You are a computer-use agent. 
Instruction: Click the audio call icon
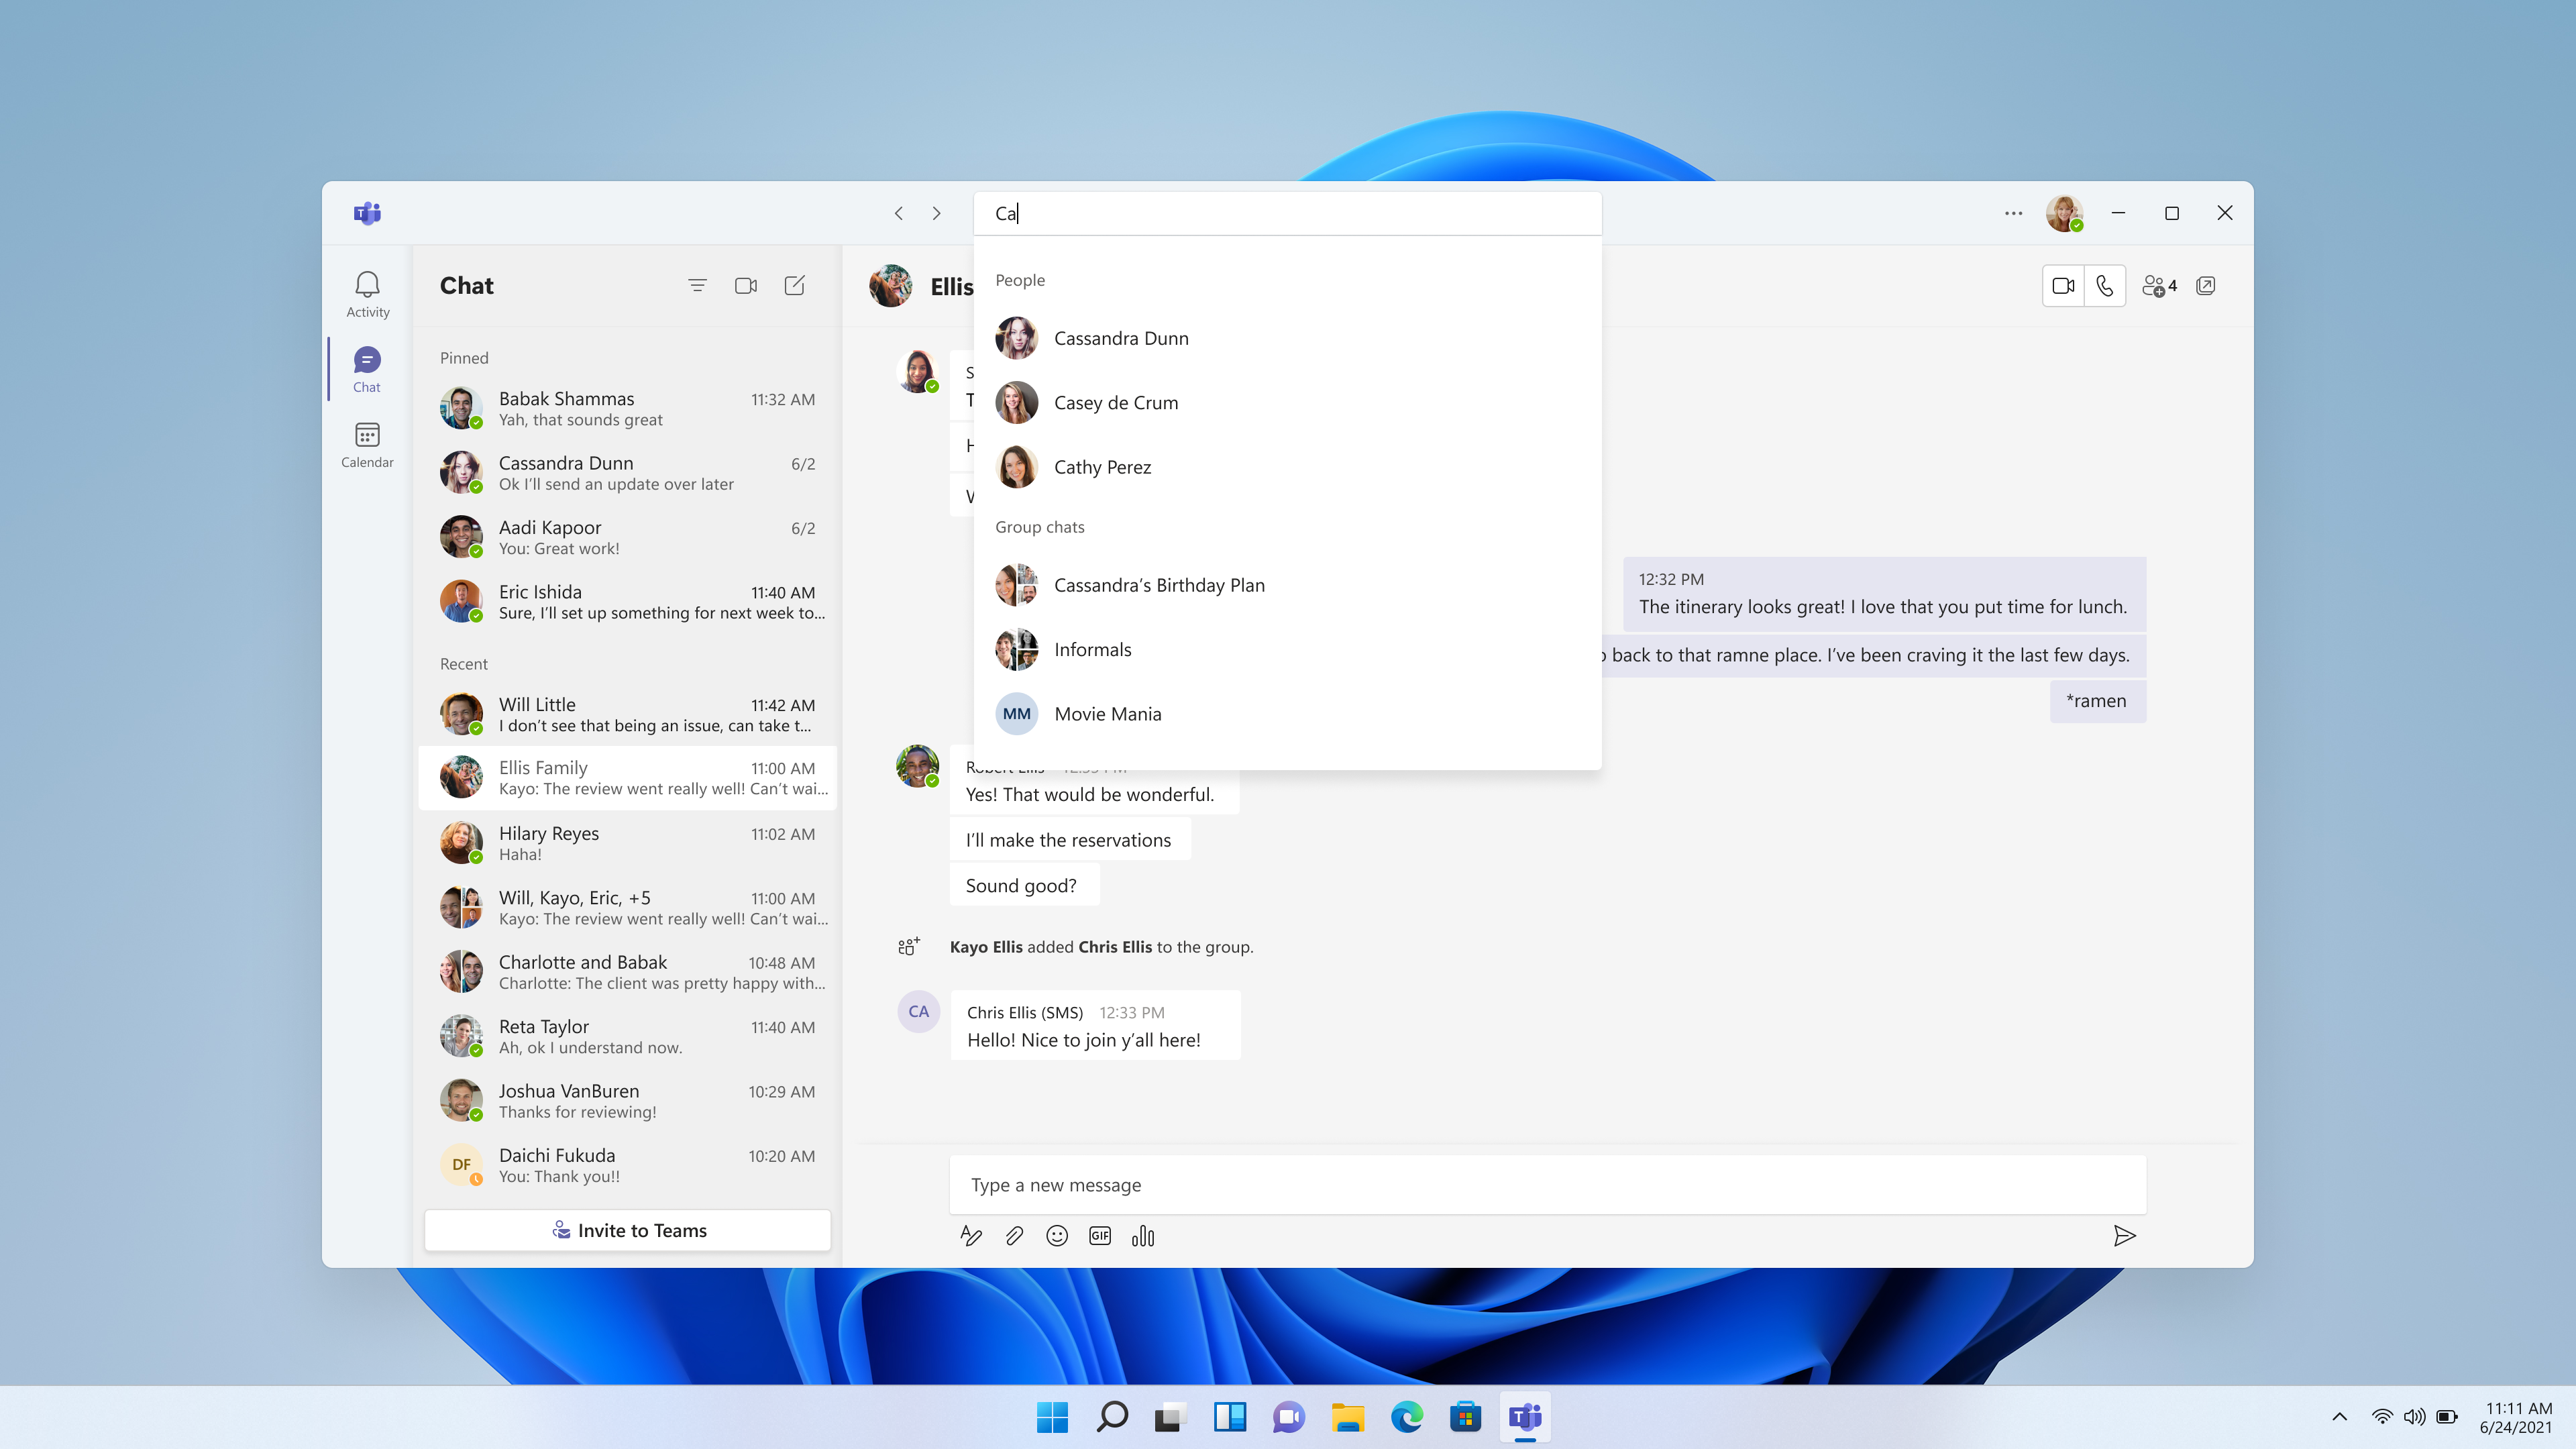(x=2107, y=285)
